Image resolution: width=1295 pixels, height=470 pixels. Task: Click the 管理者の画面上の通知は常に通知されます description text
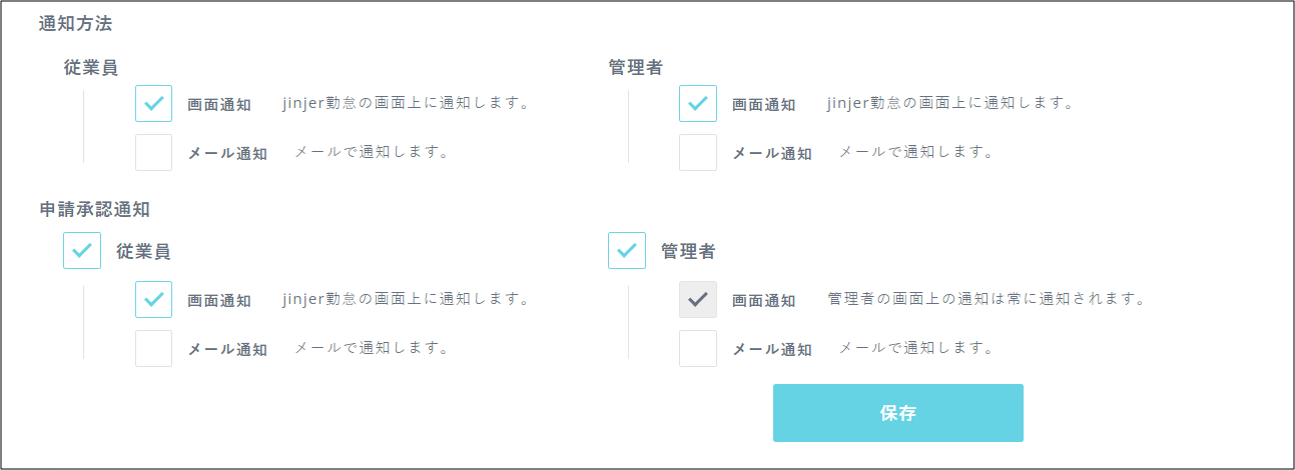coord(985,299)
